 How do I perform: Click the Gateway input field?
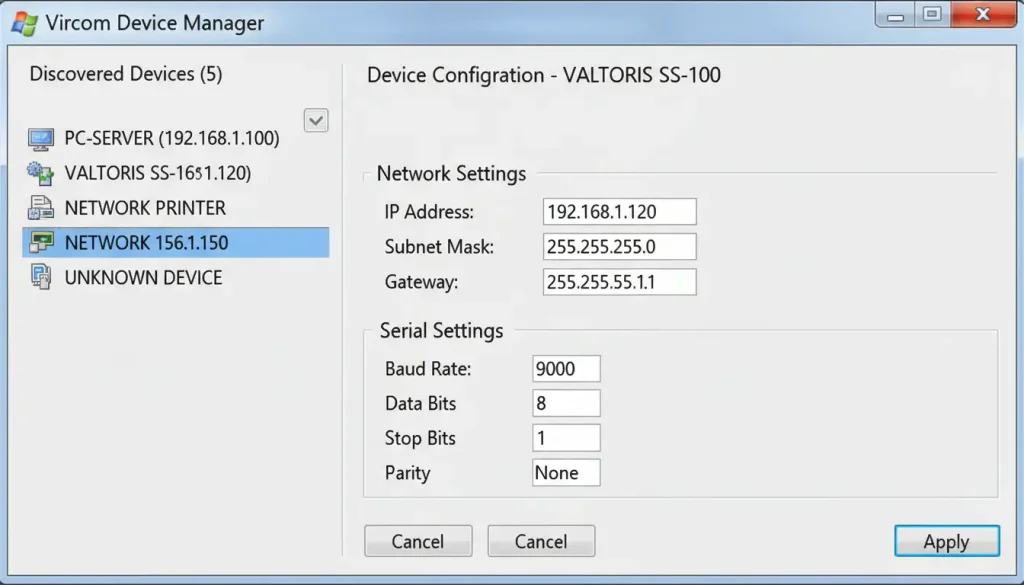click(619, 282)
